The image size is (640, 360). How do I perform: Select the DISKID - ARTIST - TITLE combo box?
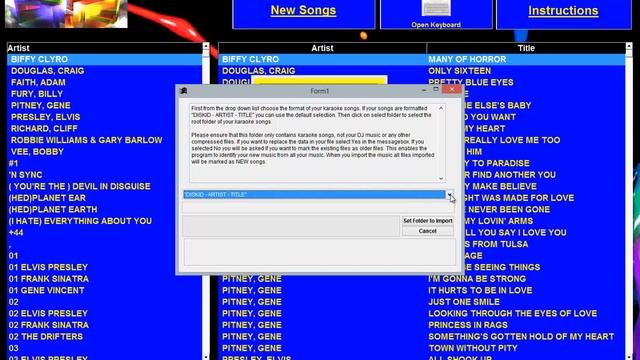(x=314, y=195)
